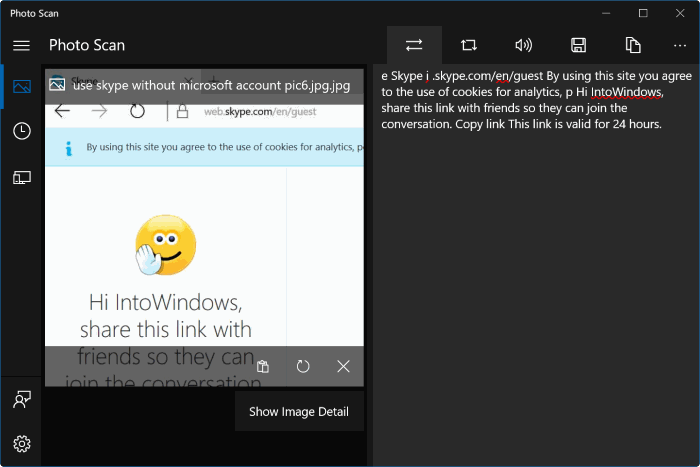Paste image from clipboard icon

coord(263,367)
